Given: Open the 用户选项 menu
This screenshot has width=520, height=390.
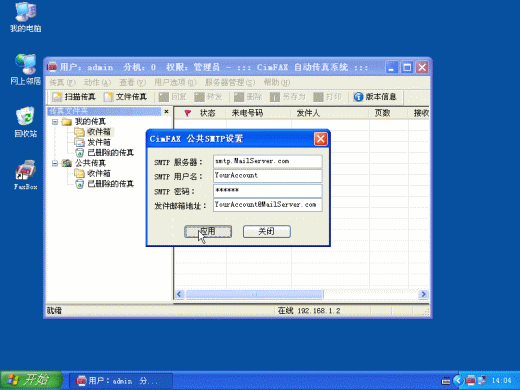Looking at the screenshot, I should coord(175,82).
